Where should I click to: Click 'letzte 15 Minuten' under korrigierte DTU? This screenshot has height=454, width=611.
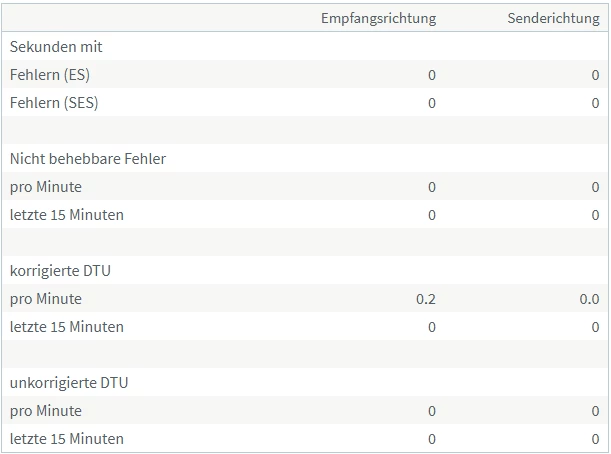point(67,326)
